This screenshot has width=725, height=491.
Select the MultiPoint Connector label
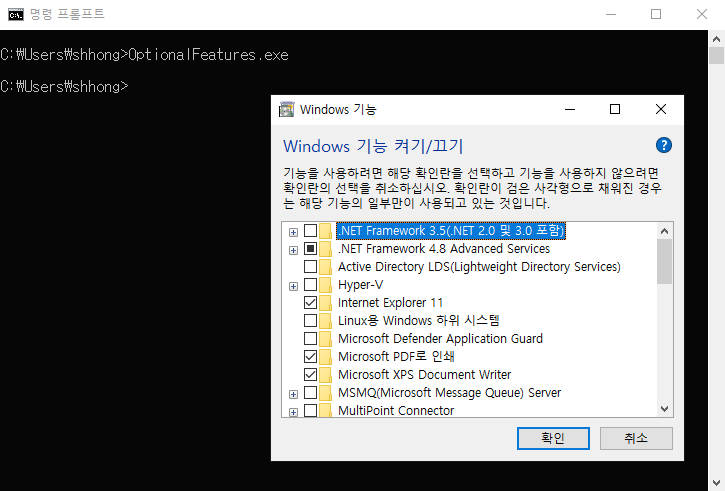coord(396,410)
